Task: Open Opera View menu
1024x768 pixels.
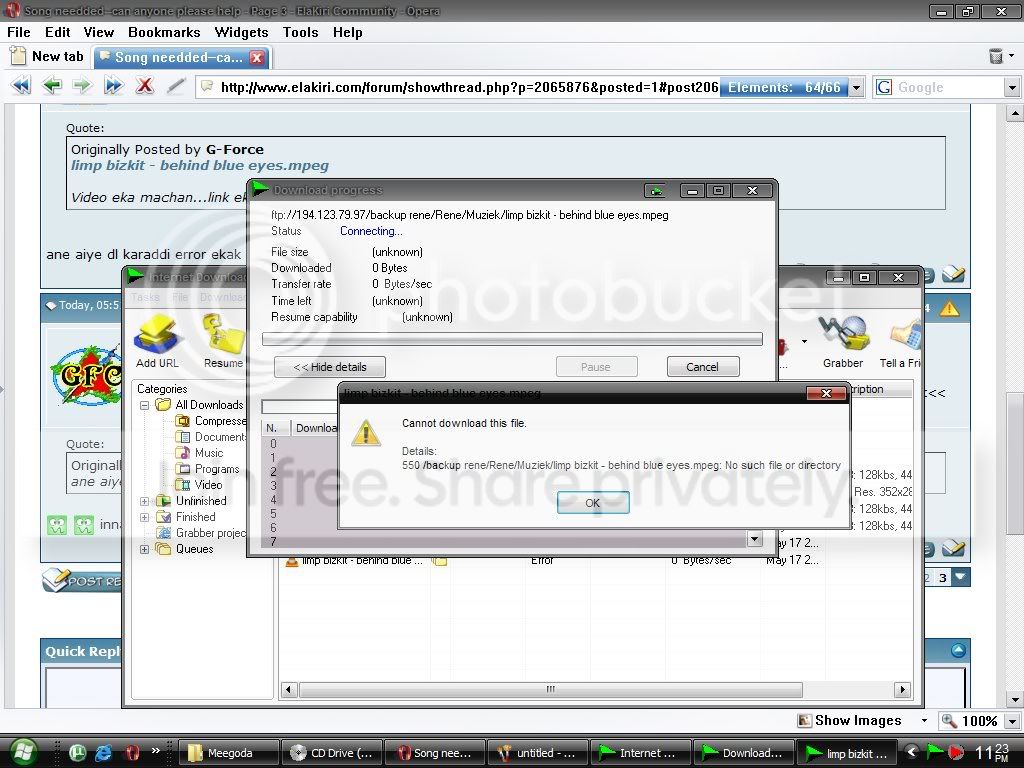Action: (99, 32)
